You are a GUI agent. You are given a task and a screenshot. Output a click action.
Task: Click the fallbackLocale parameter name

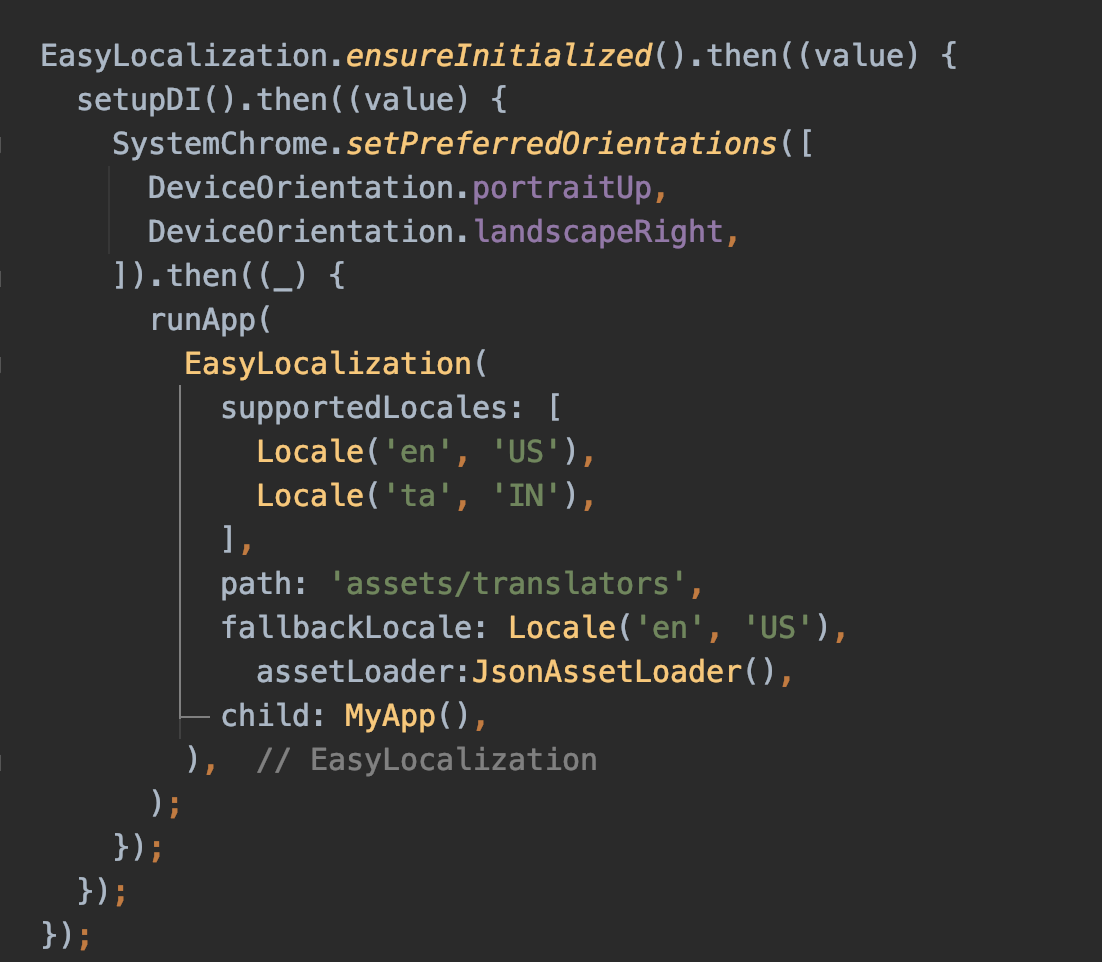[x=346, y=628]
